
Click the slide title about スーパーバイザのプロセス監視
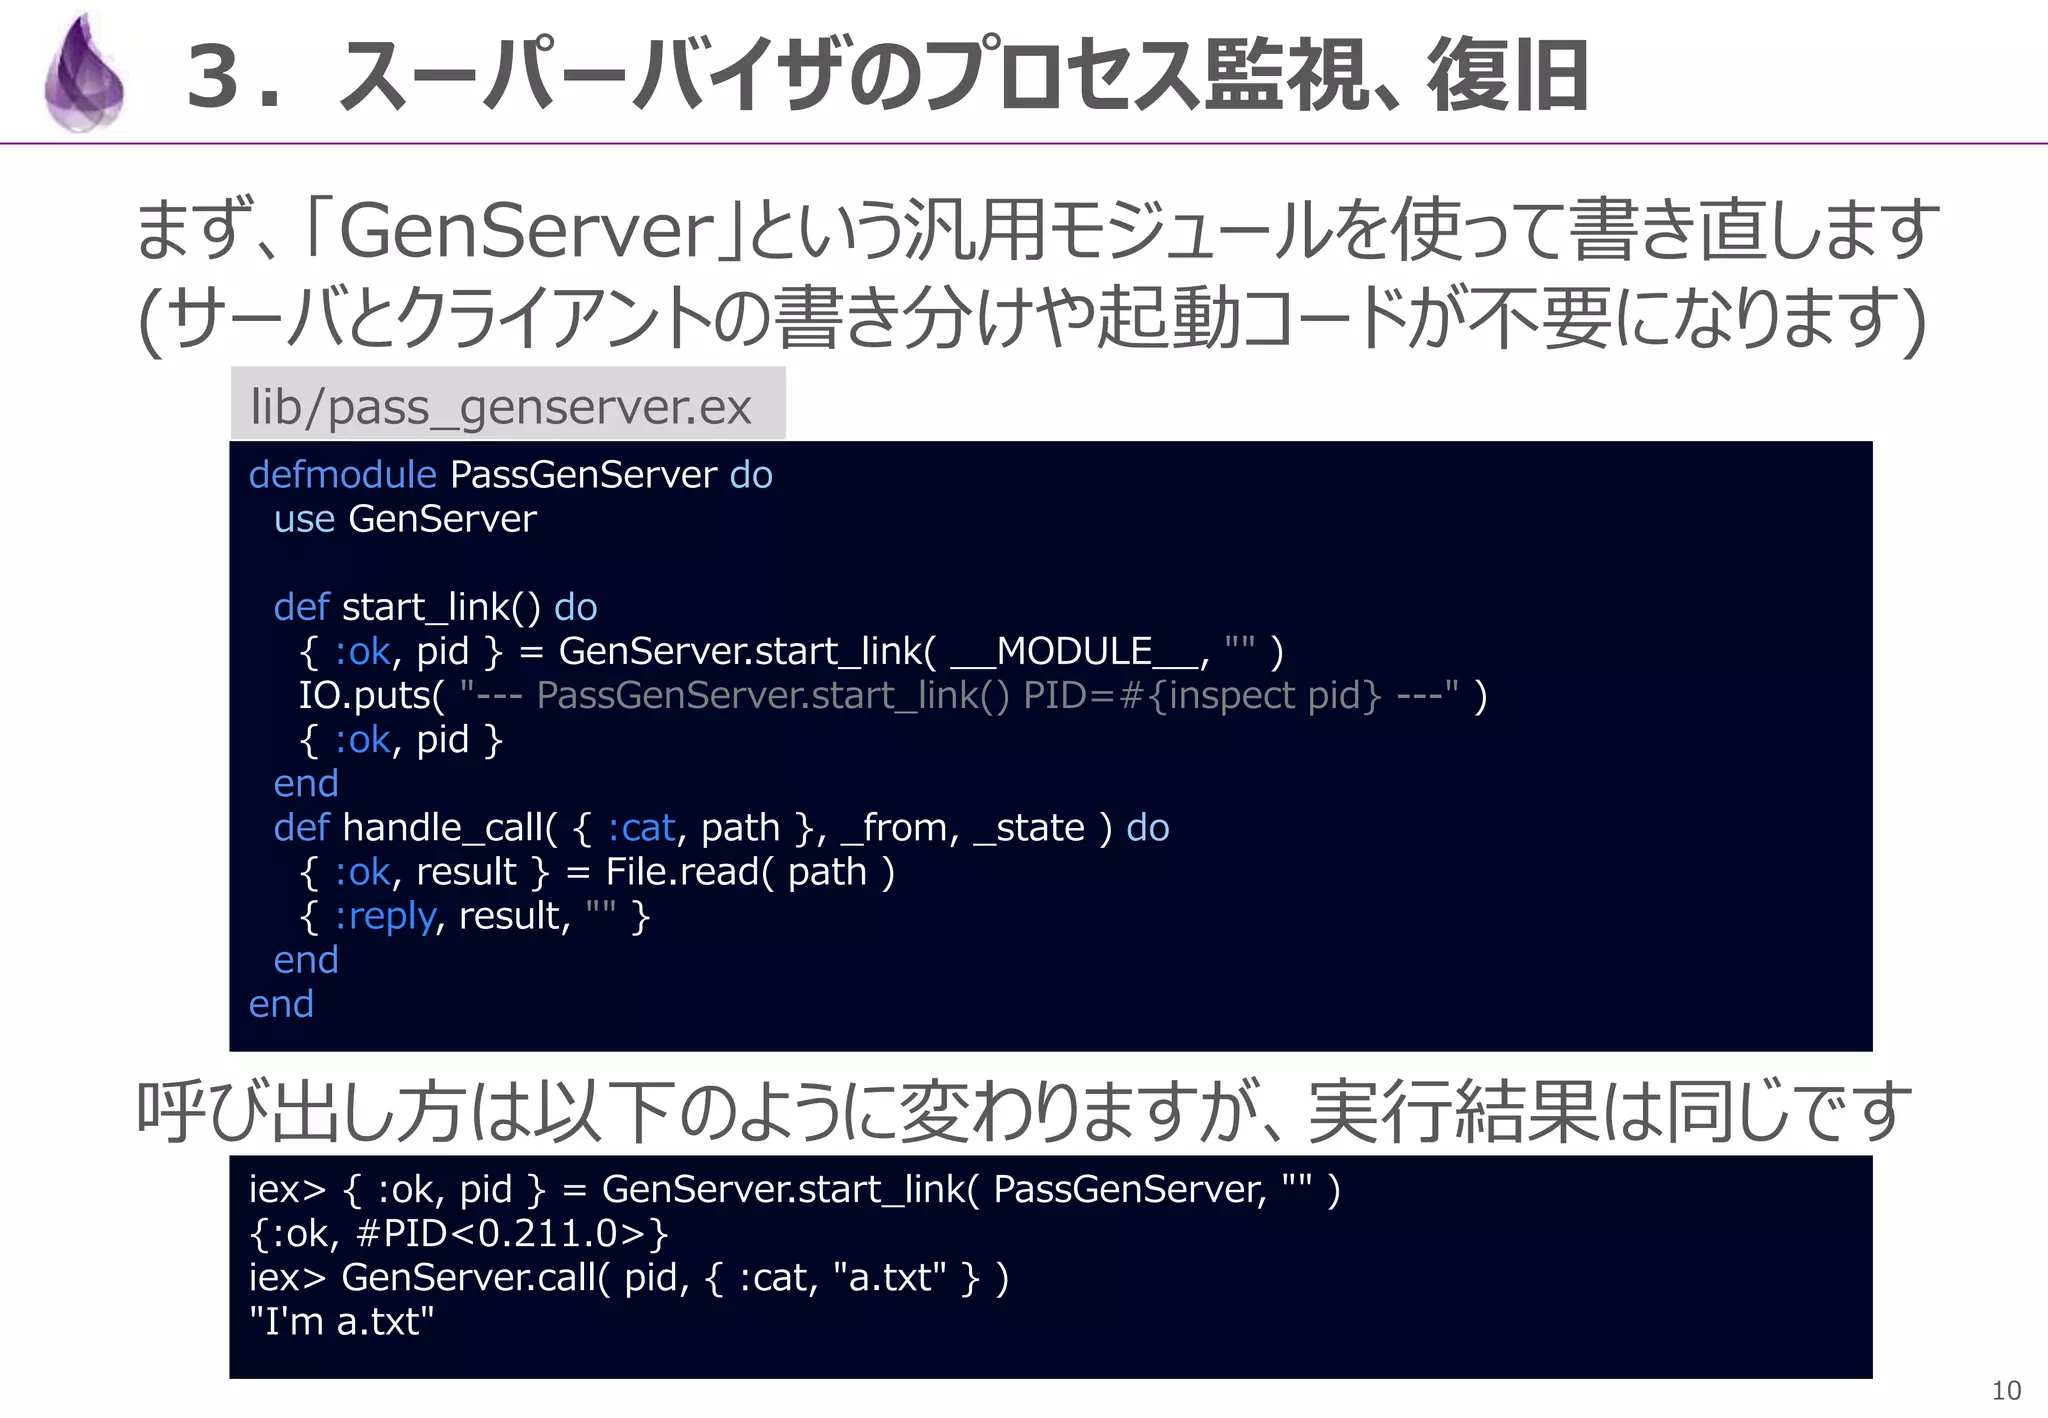888,76
